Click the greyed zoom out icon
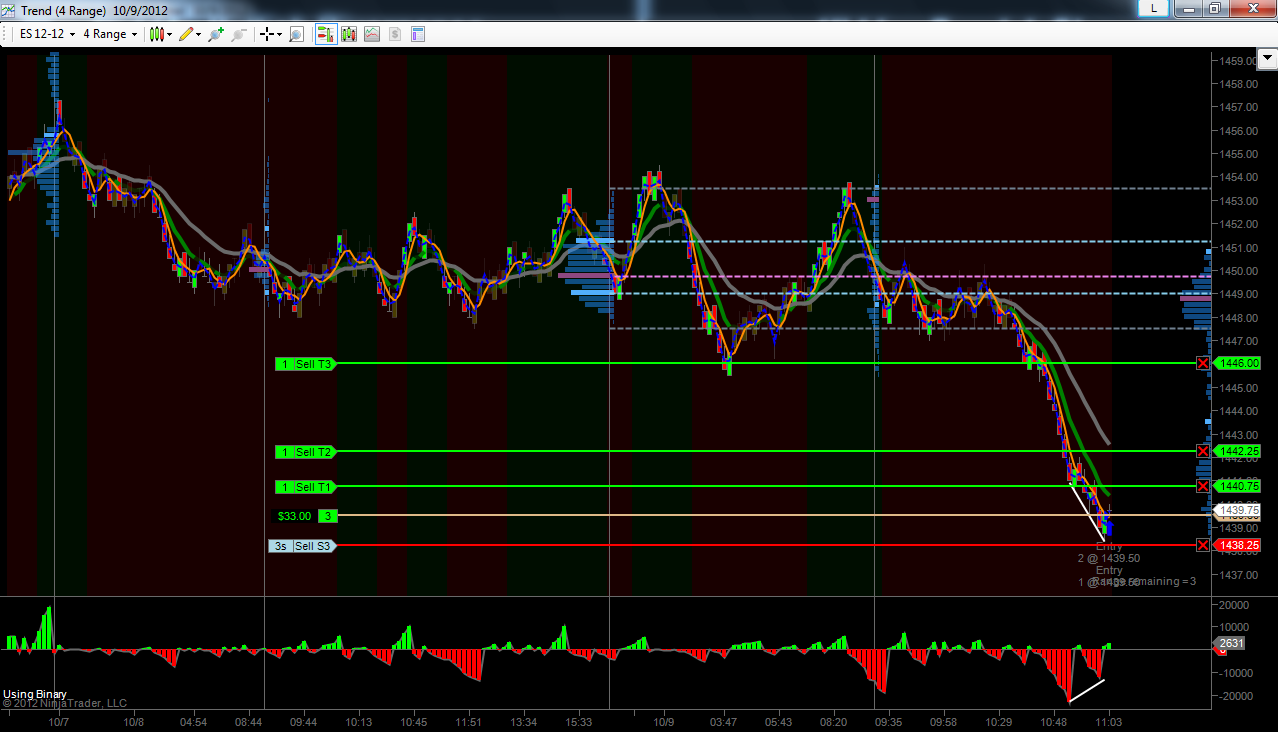 coord(238,34)
